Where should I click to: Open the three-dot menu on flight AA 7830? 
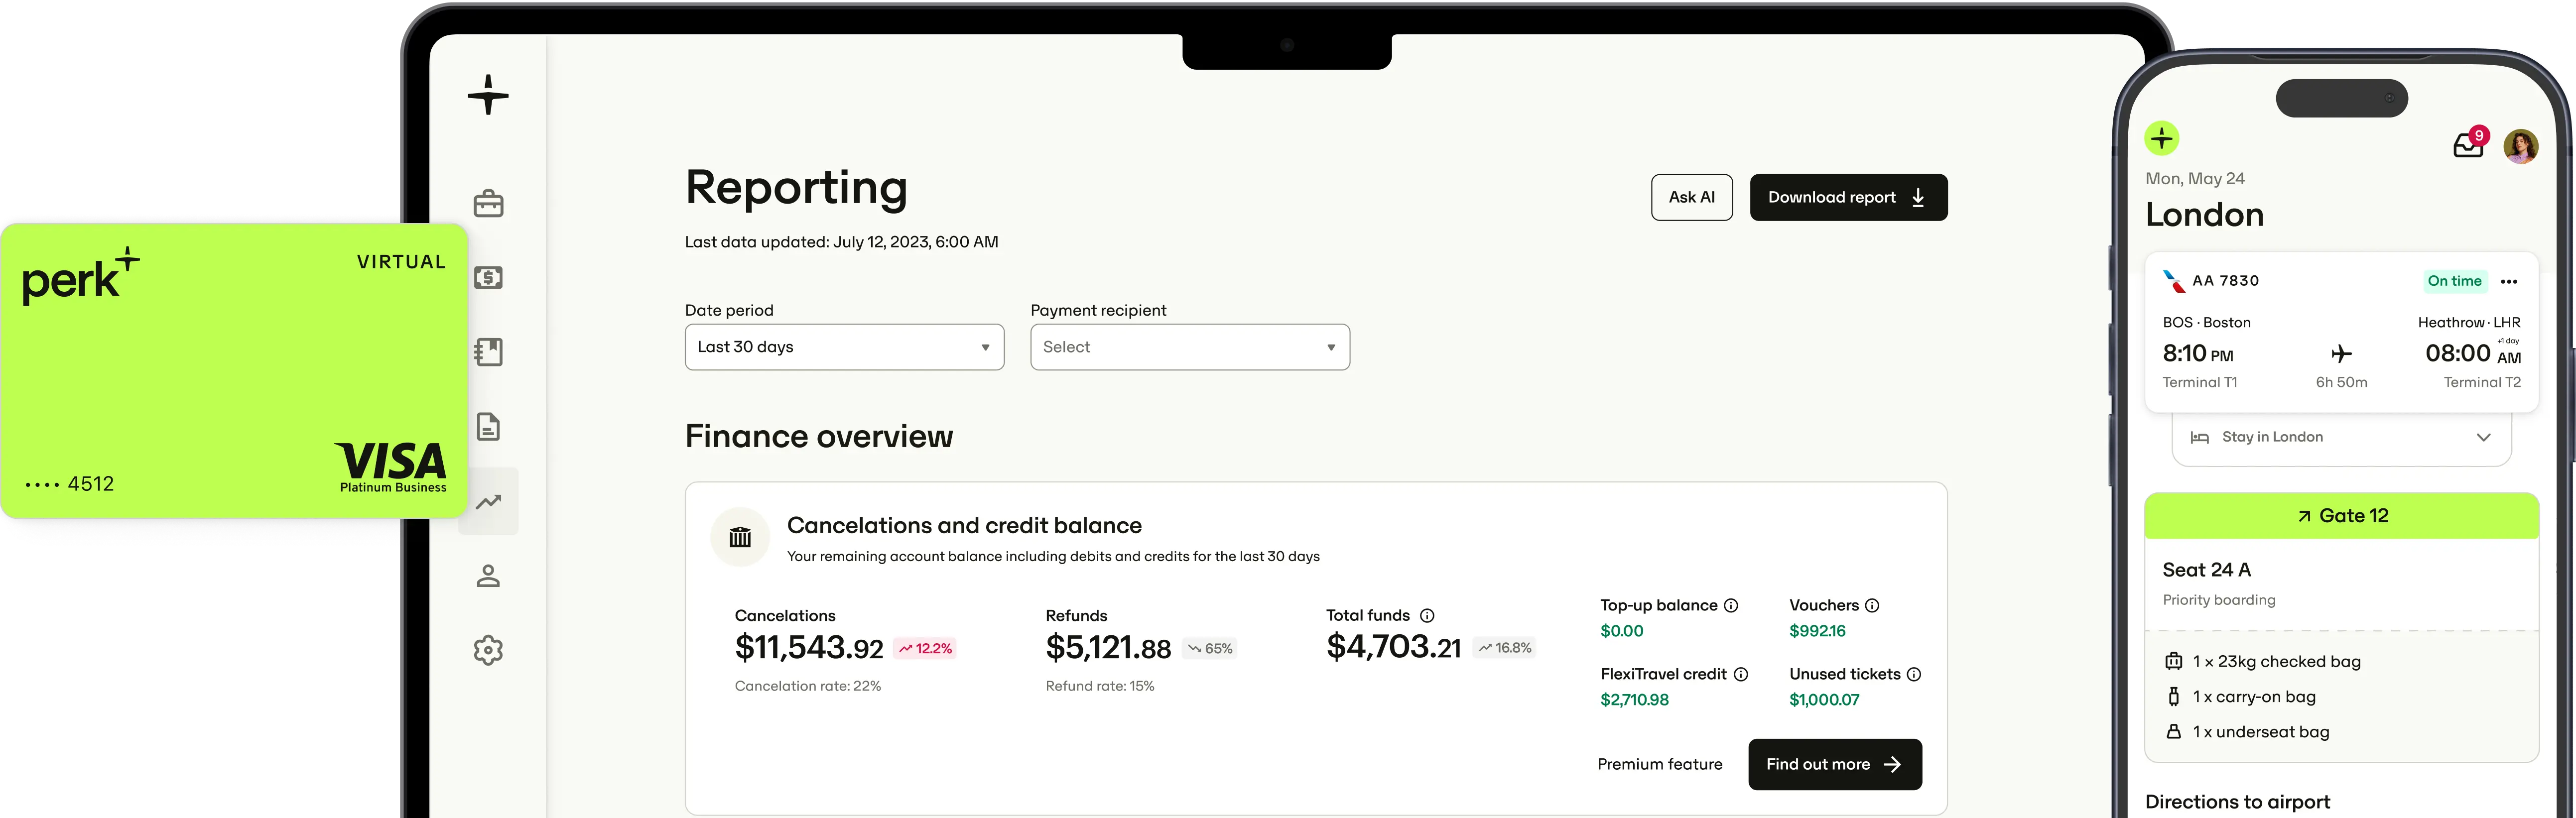[2509, 281]
